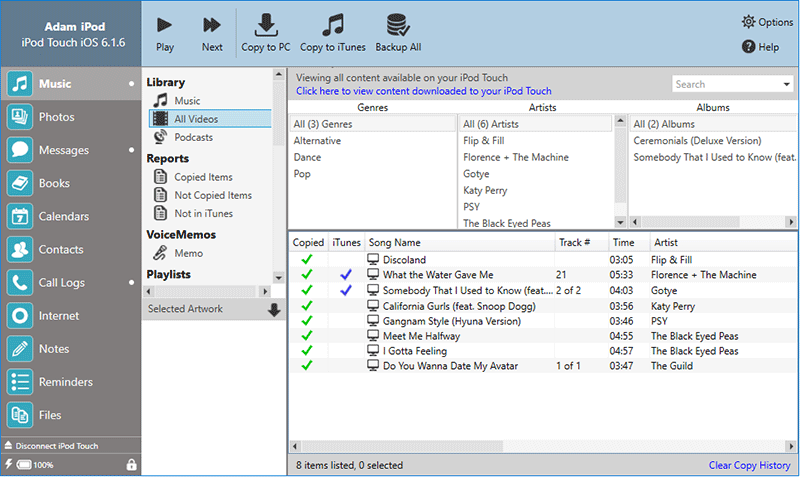Open Call Logs section
The height and width of the screenshot is (477, 800).
tap(71, 283)
